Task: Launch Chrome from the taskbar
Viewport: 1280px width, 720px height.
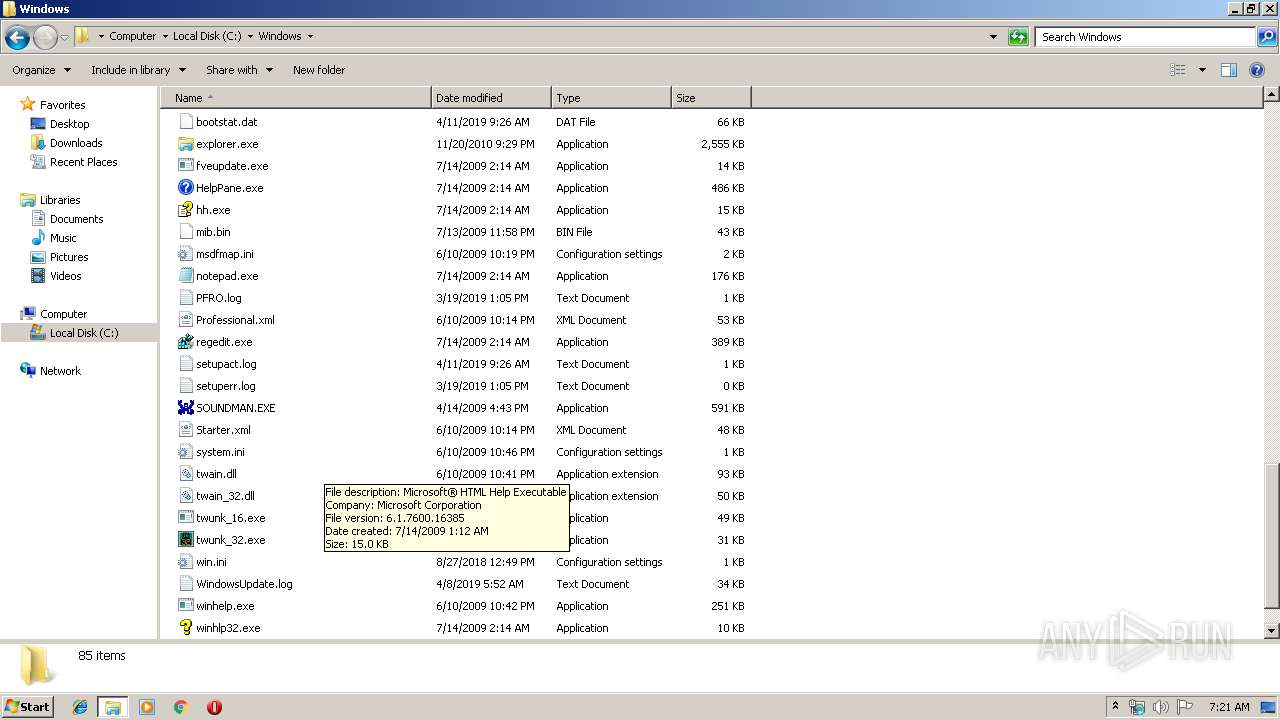Action: point(180,707)
